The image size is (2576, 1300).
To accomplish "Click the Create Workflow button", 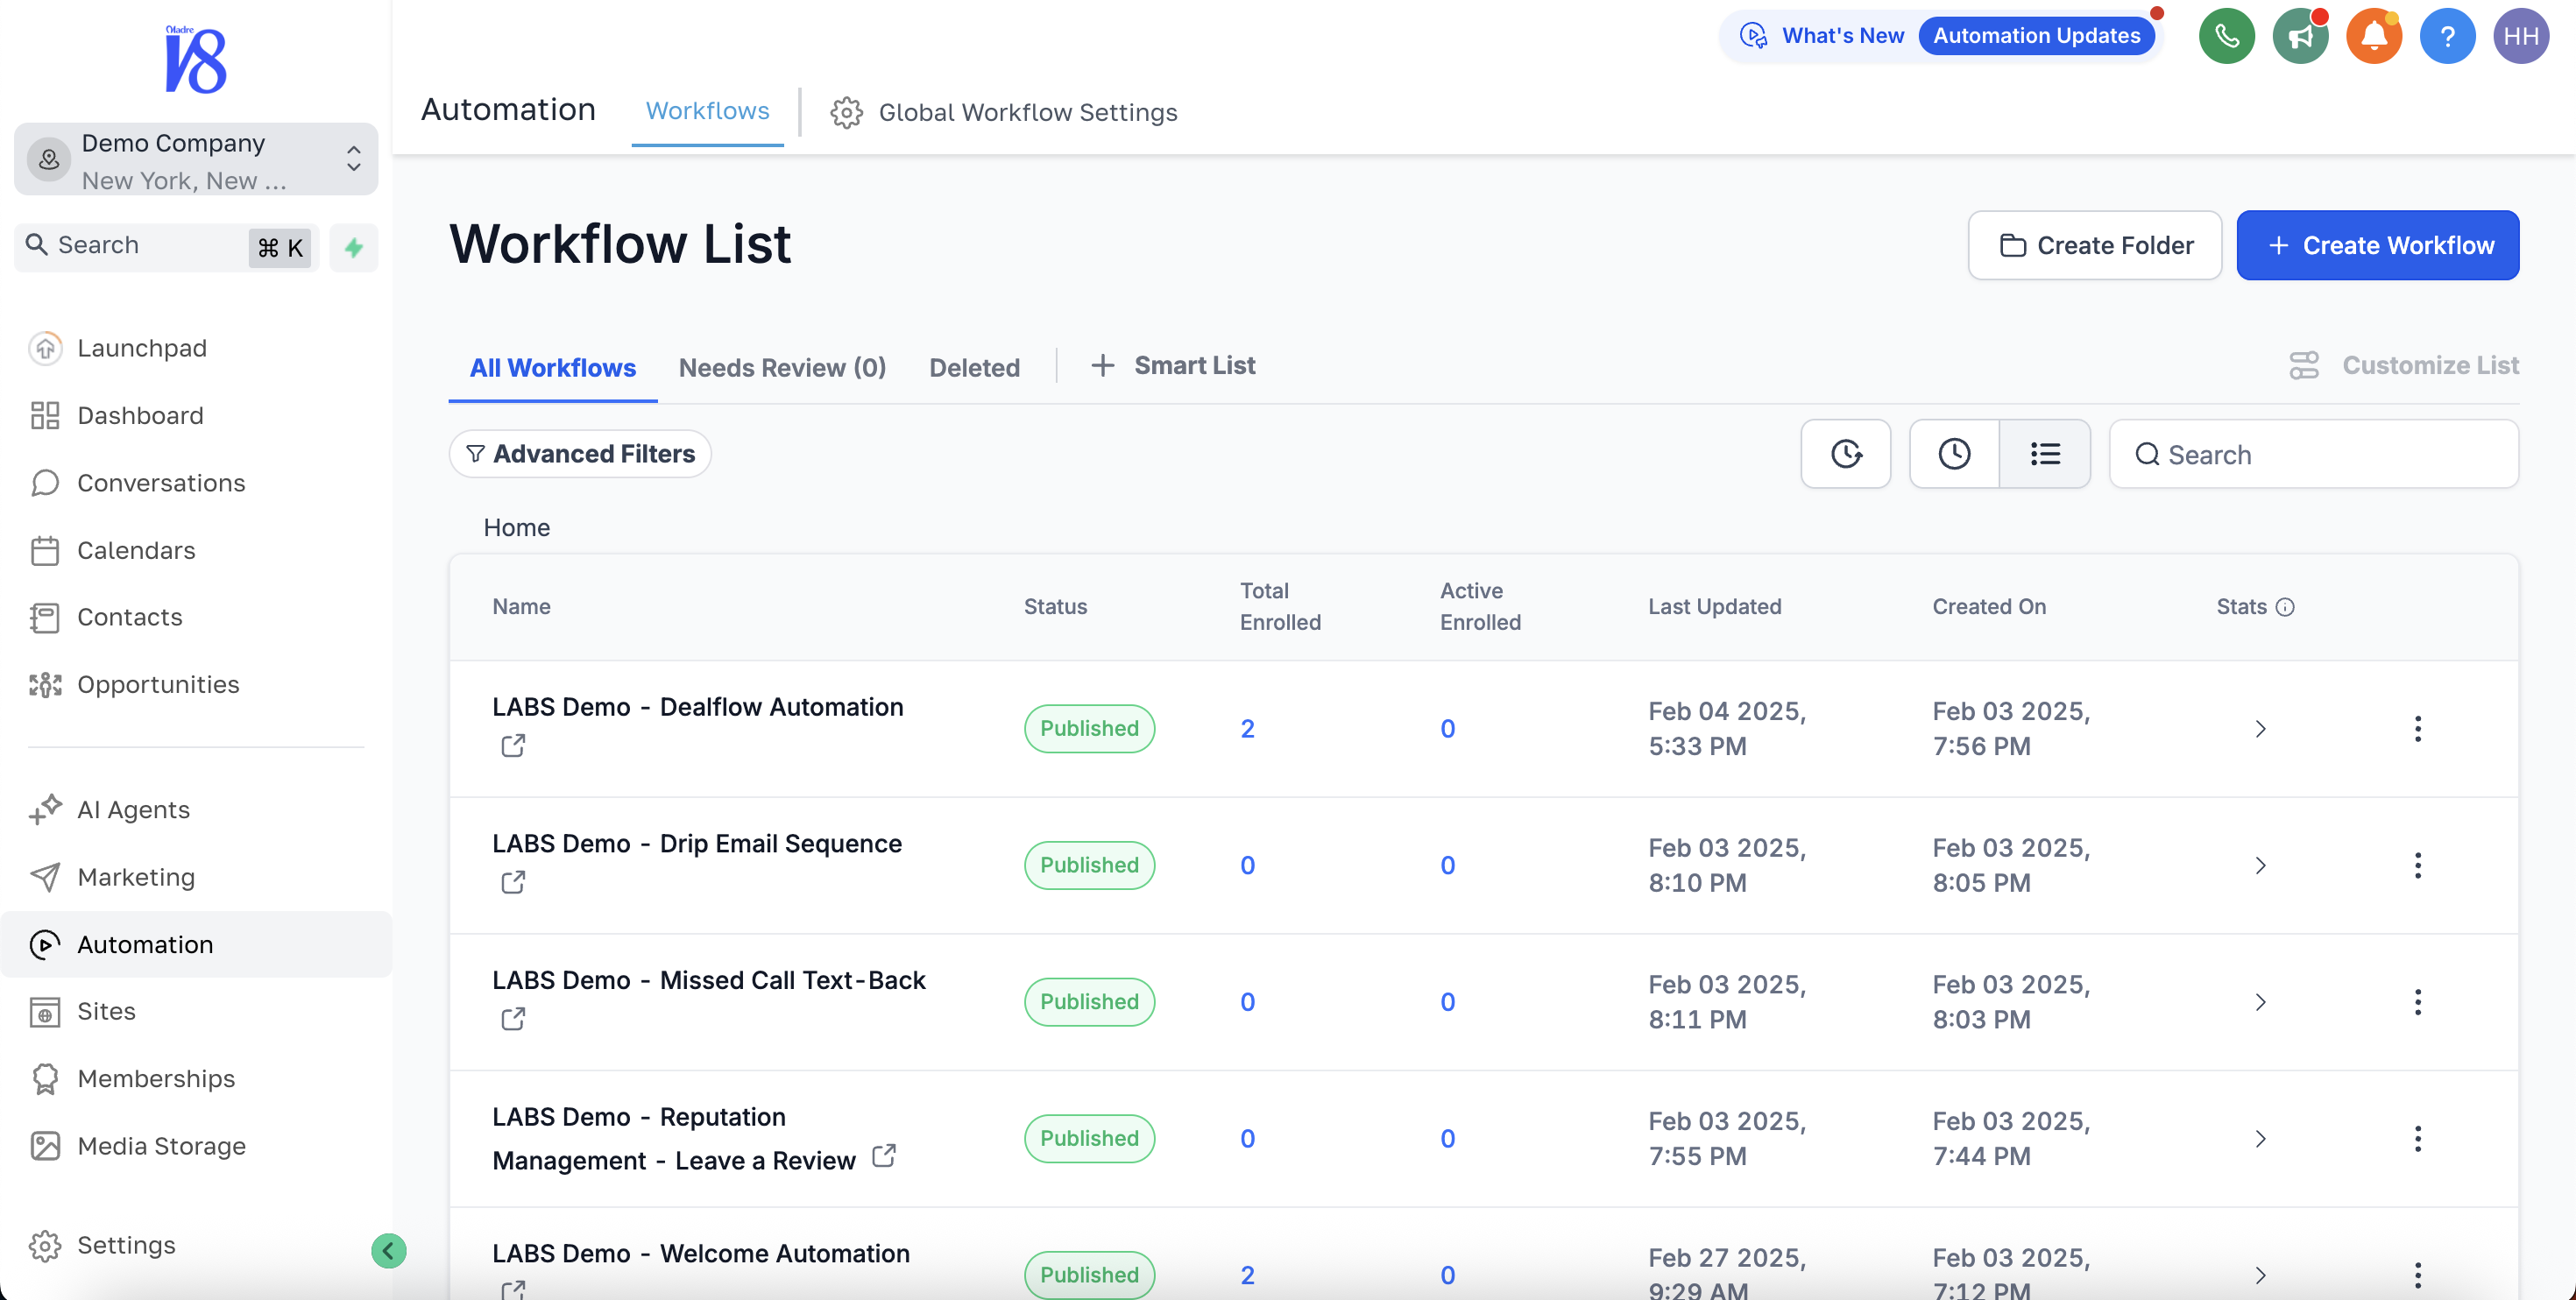I will tap(2377, 245).
